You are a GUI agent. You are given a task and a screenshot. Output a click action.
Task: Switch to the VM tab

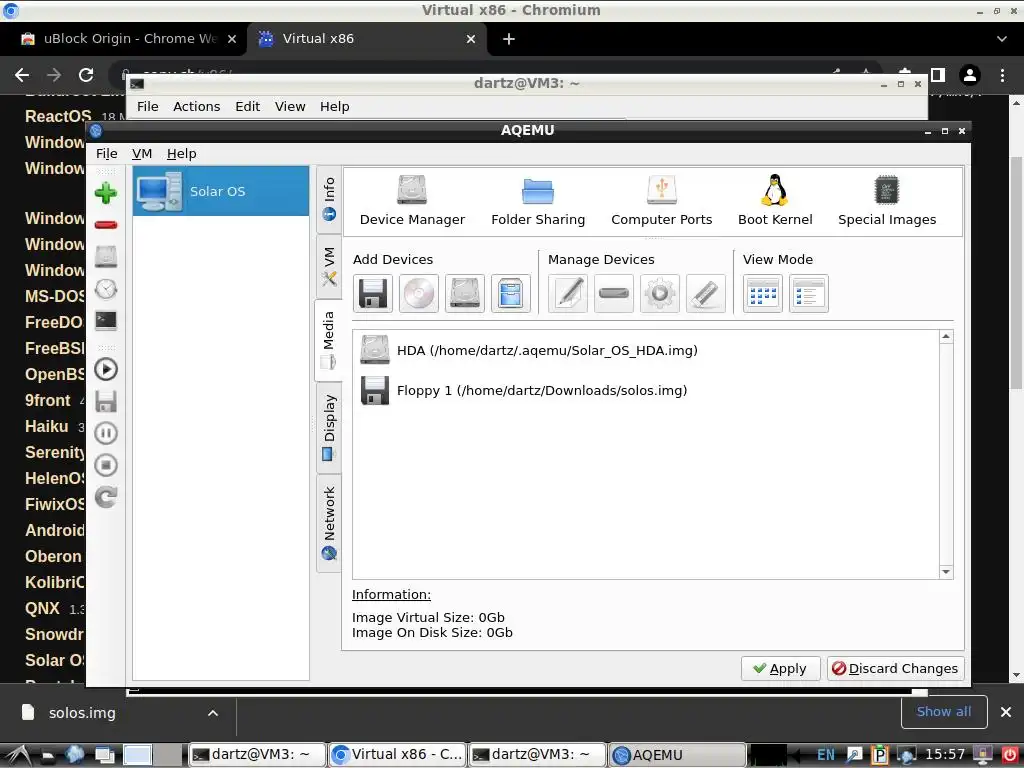click(x=328, y=266)
